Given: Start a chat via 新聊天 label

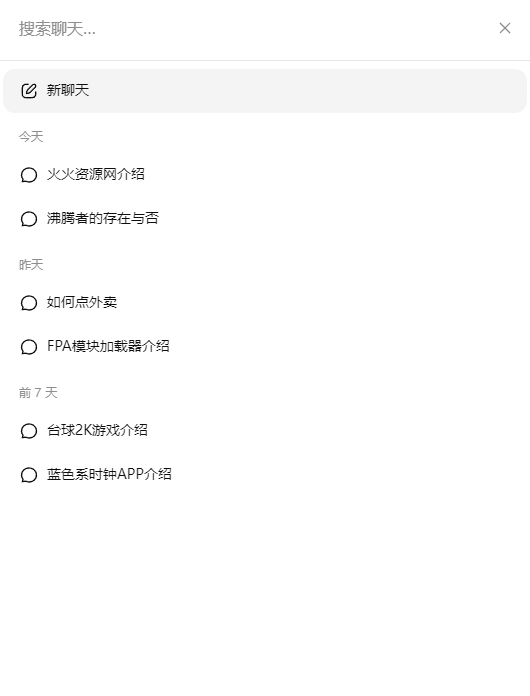Looking at the screenshot, I should pyautogui.click(x=68, y=90).
